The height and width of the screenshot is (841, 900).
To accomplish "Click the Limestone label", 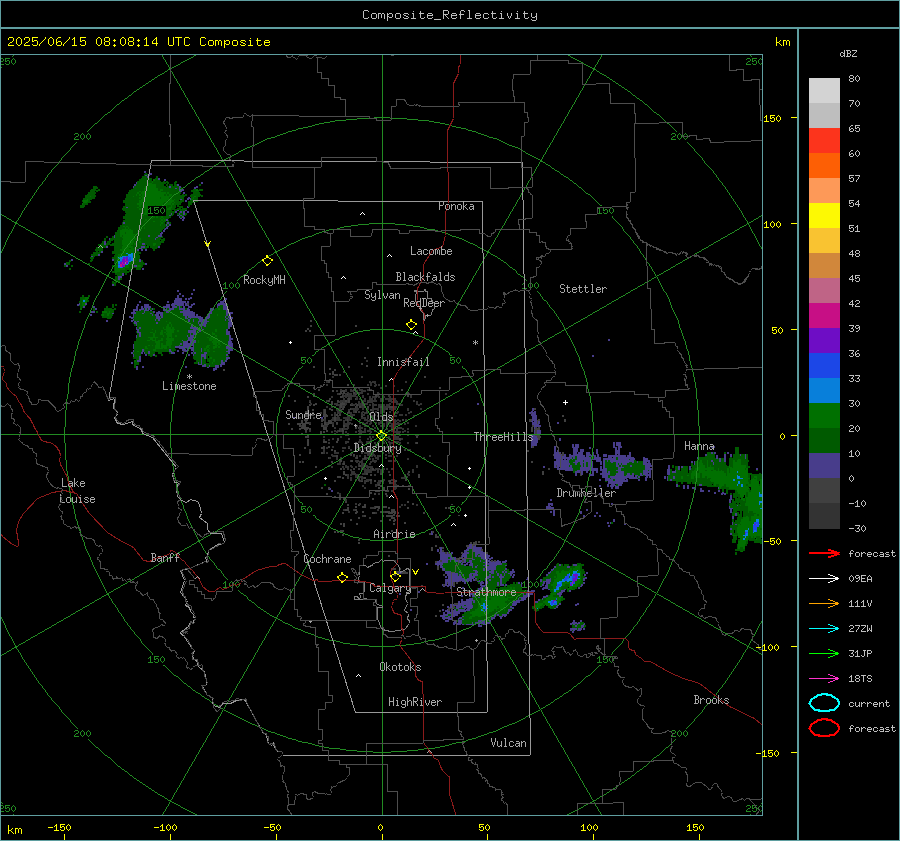I will (x=189, y=386).
